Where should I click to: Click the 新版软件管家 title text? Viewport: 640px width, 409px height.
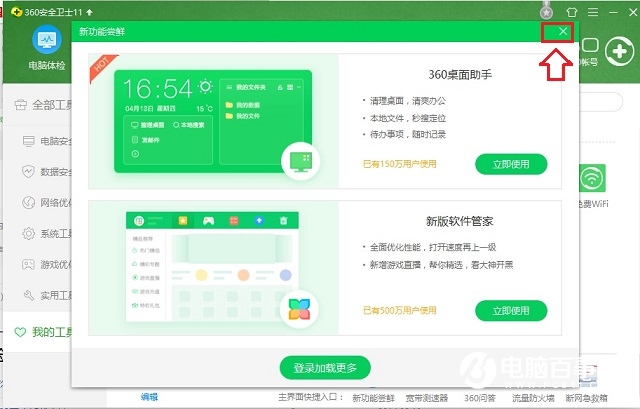[460, 221]
